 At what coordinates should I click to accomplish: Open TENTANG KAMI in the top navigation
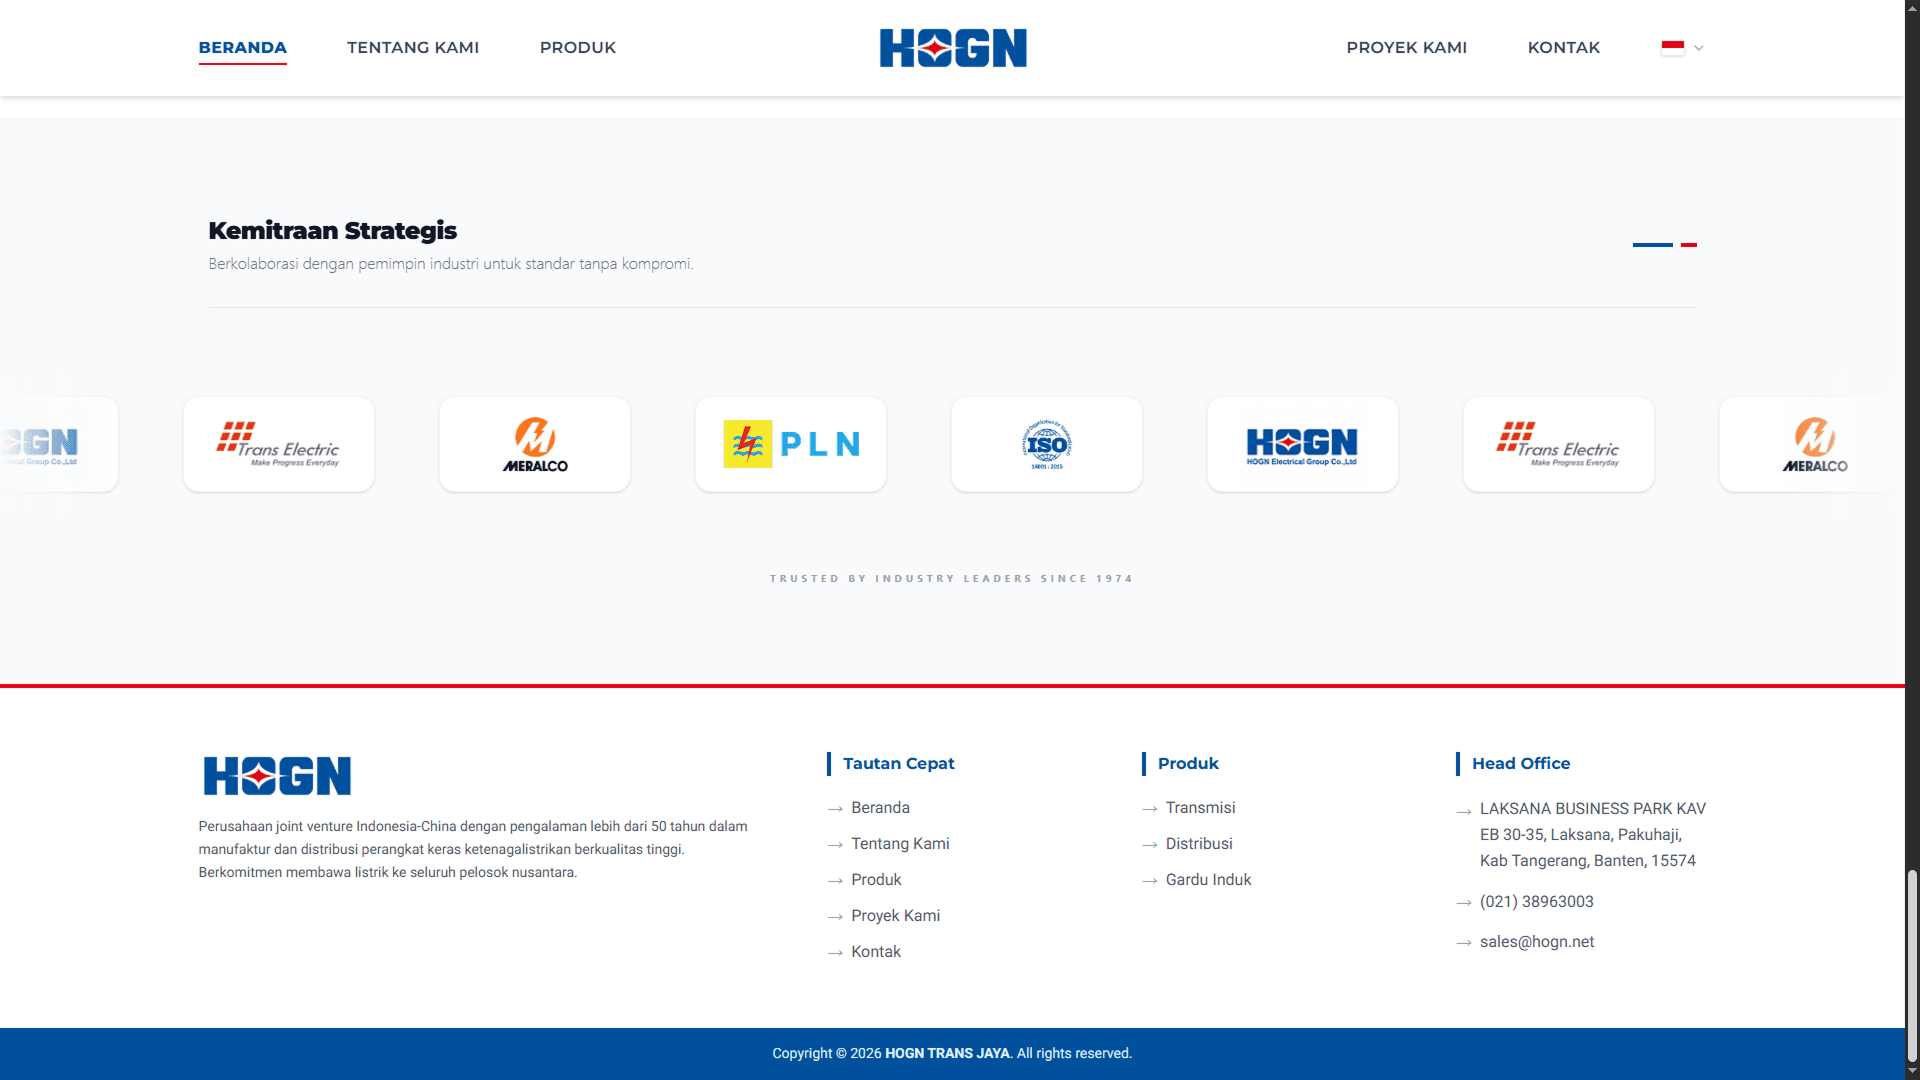point(413,48)
